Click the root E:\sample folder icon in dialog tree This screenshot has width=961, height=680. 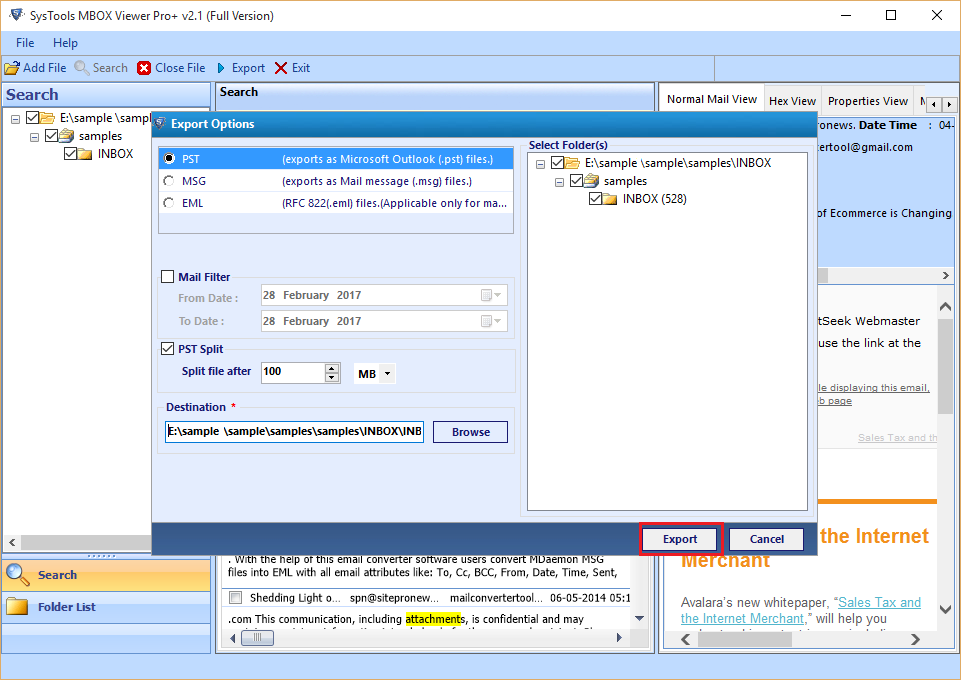[572, 163]
